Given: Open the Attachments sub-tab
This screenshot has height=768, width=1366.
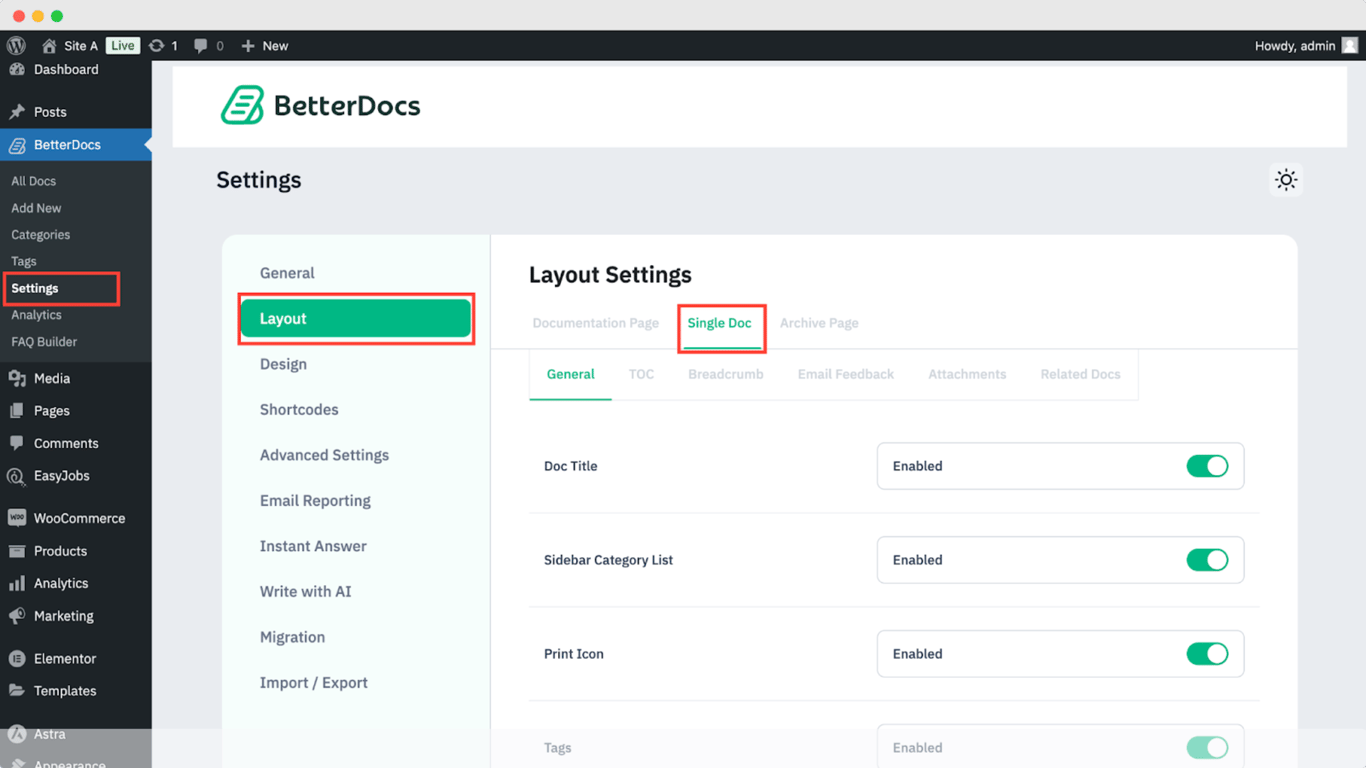Looking at the screenshot, I should click(x=967, y=374).
